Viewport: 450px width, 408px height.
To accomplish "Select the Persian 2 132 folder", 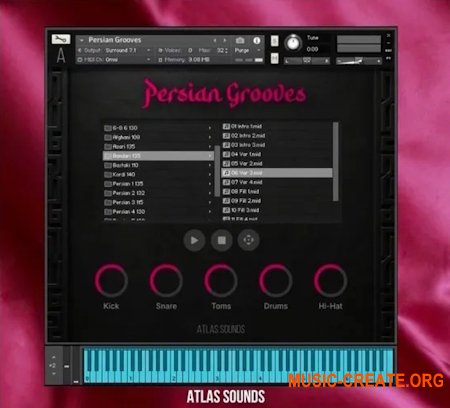I will pos(158,193).
